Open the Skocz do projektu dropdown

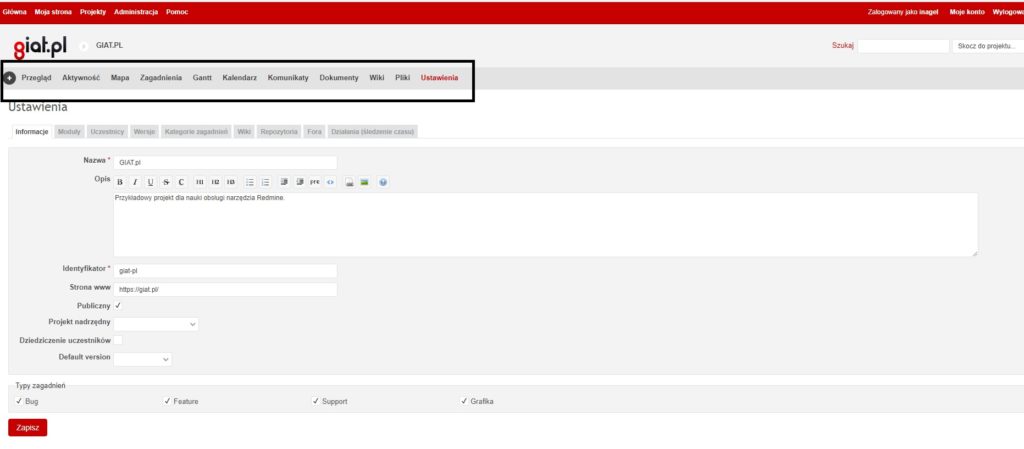click(987, 46)
